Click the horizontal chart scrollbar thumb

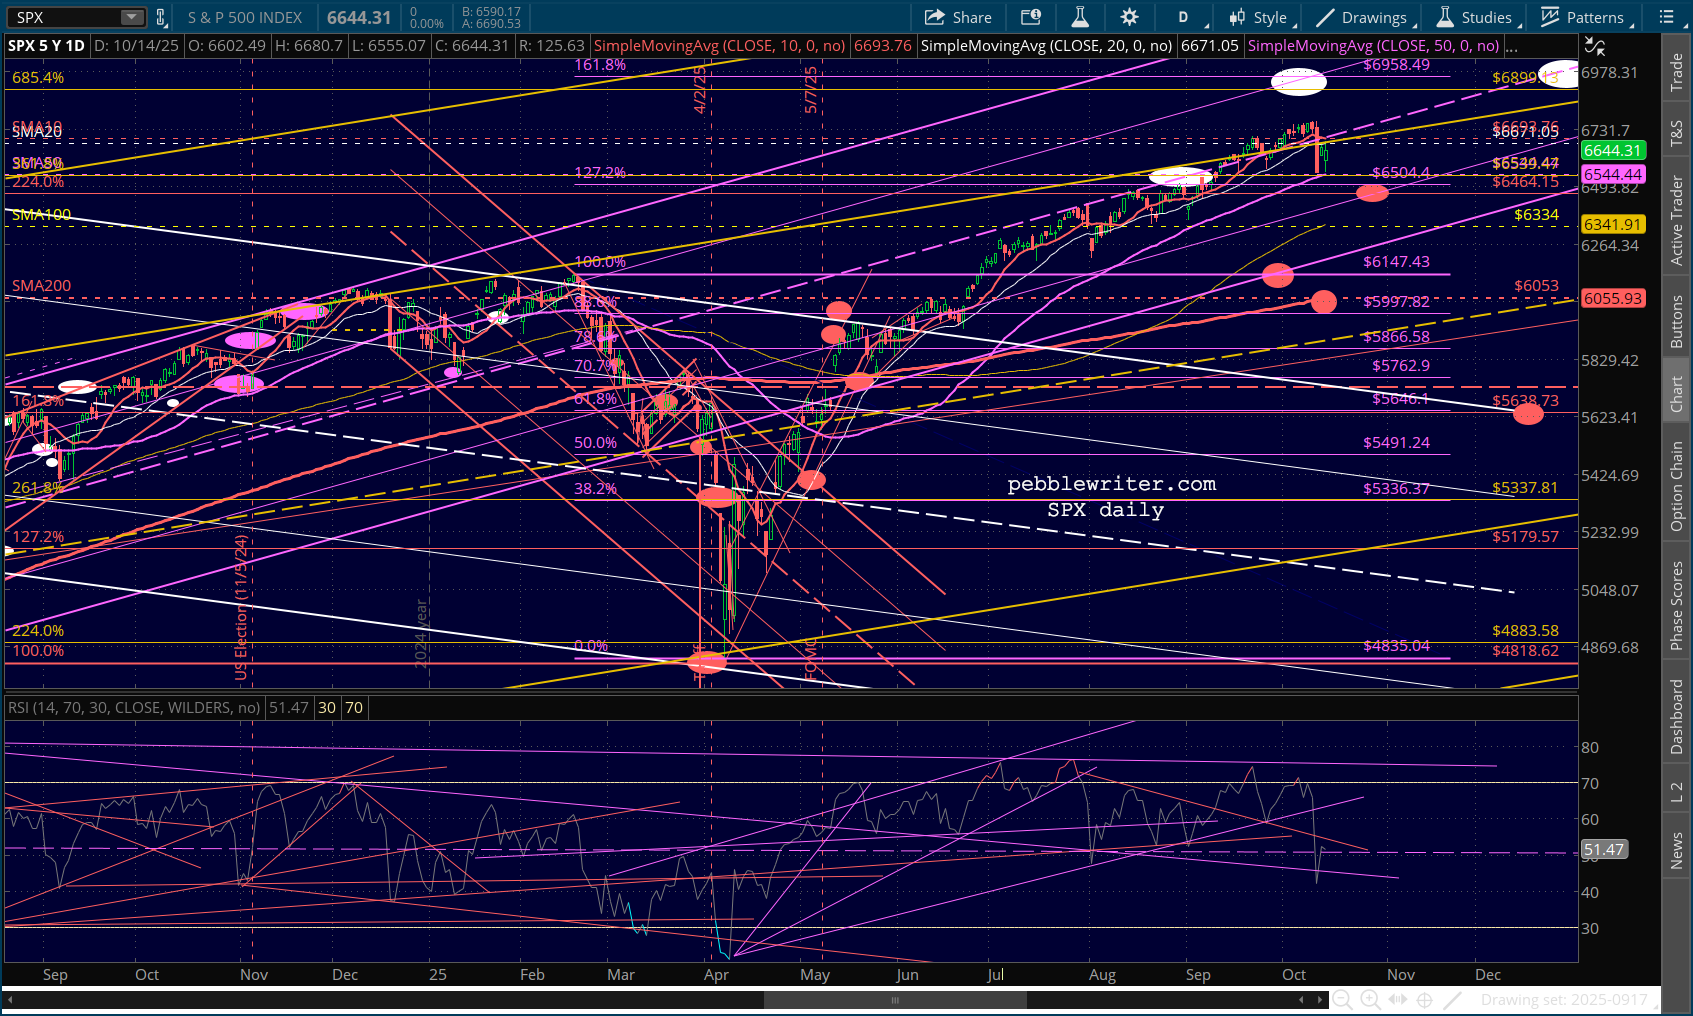tap(895, 999)
